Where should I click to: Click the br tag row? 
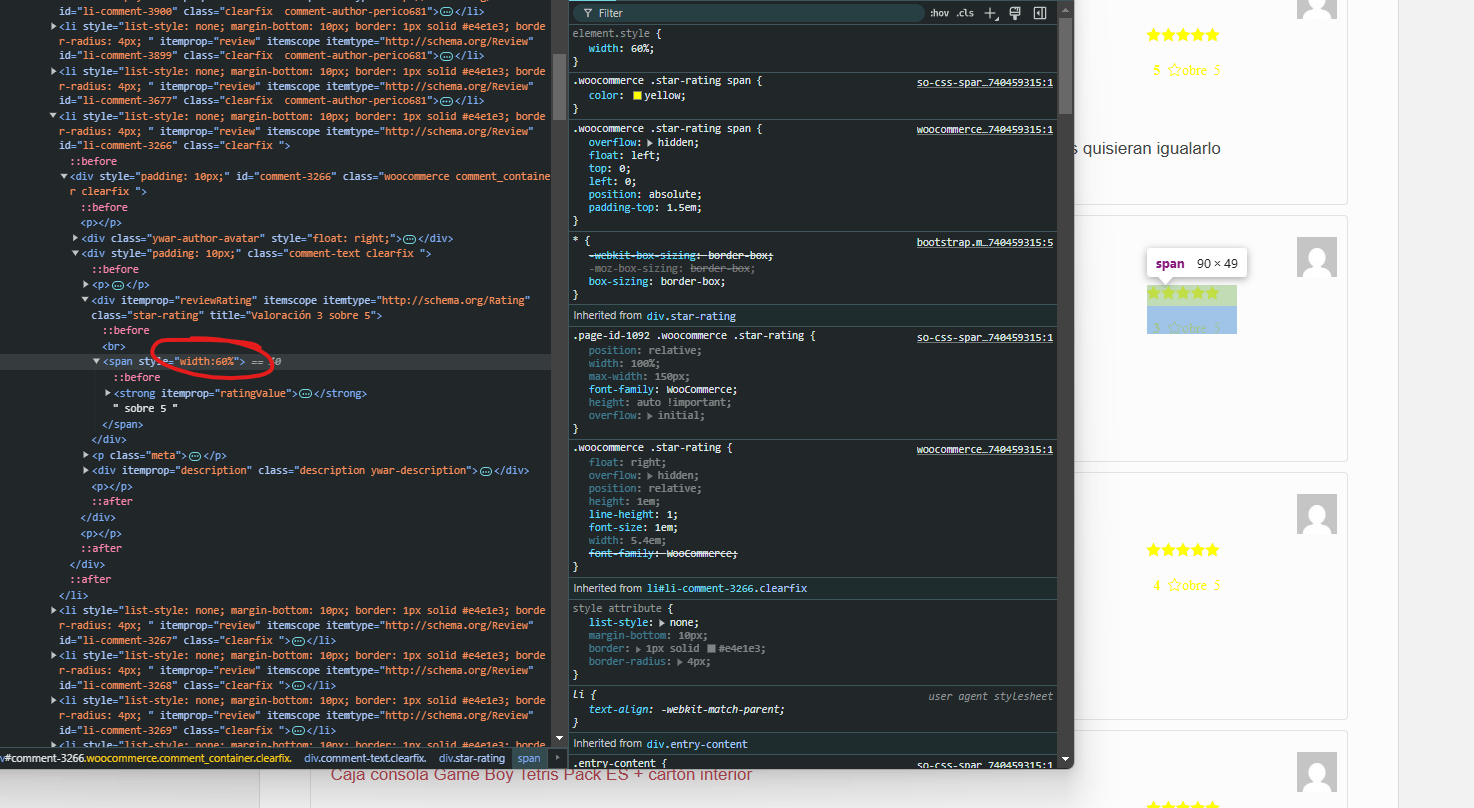point(113,347)
